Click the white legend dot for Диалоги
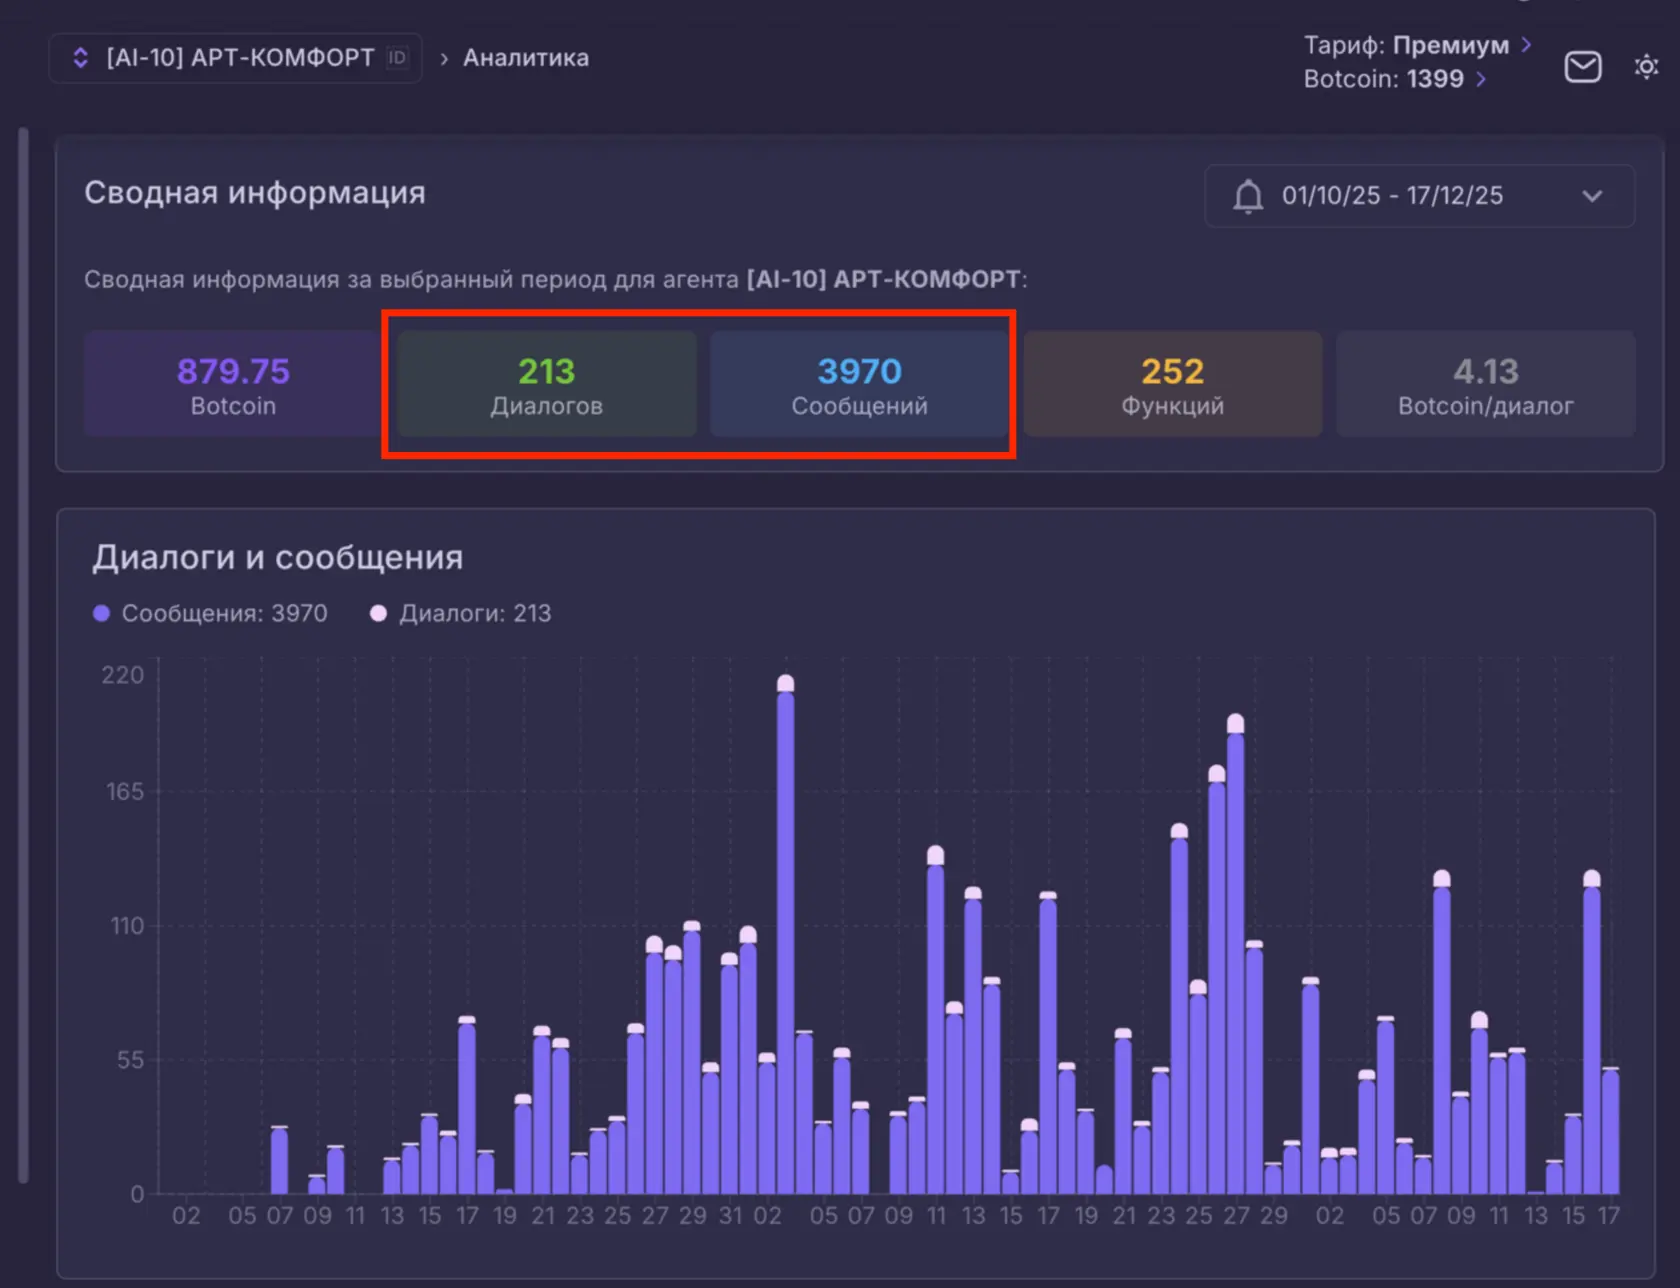This screenshot has height=1288, width=1680. click(x=378, y=613)
